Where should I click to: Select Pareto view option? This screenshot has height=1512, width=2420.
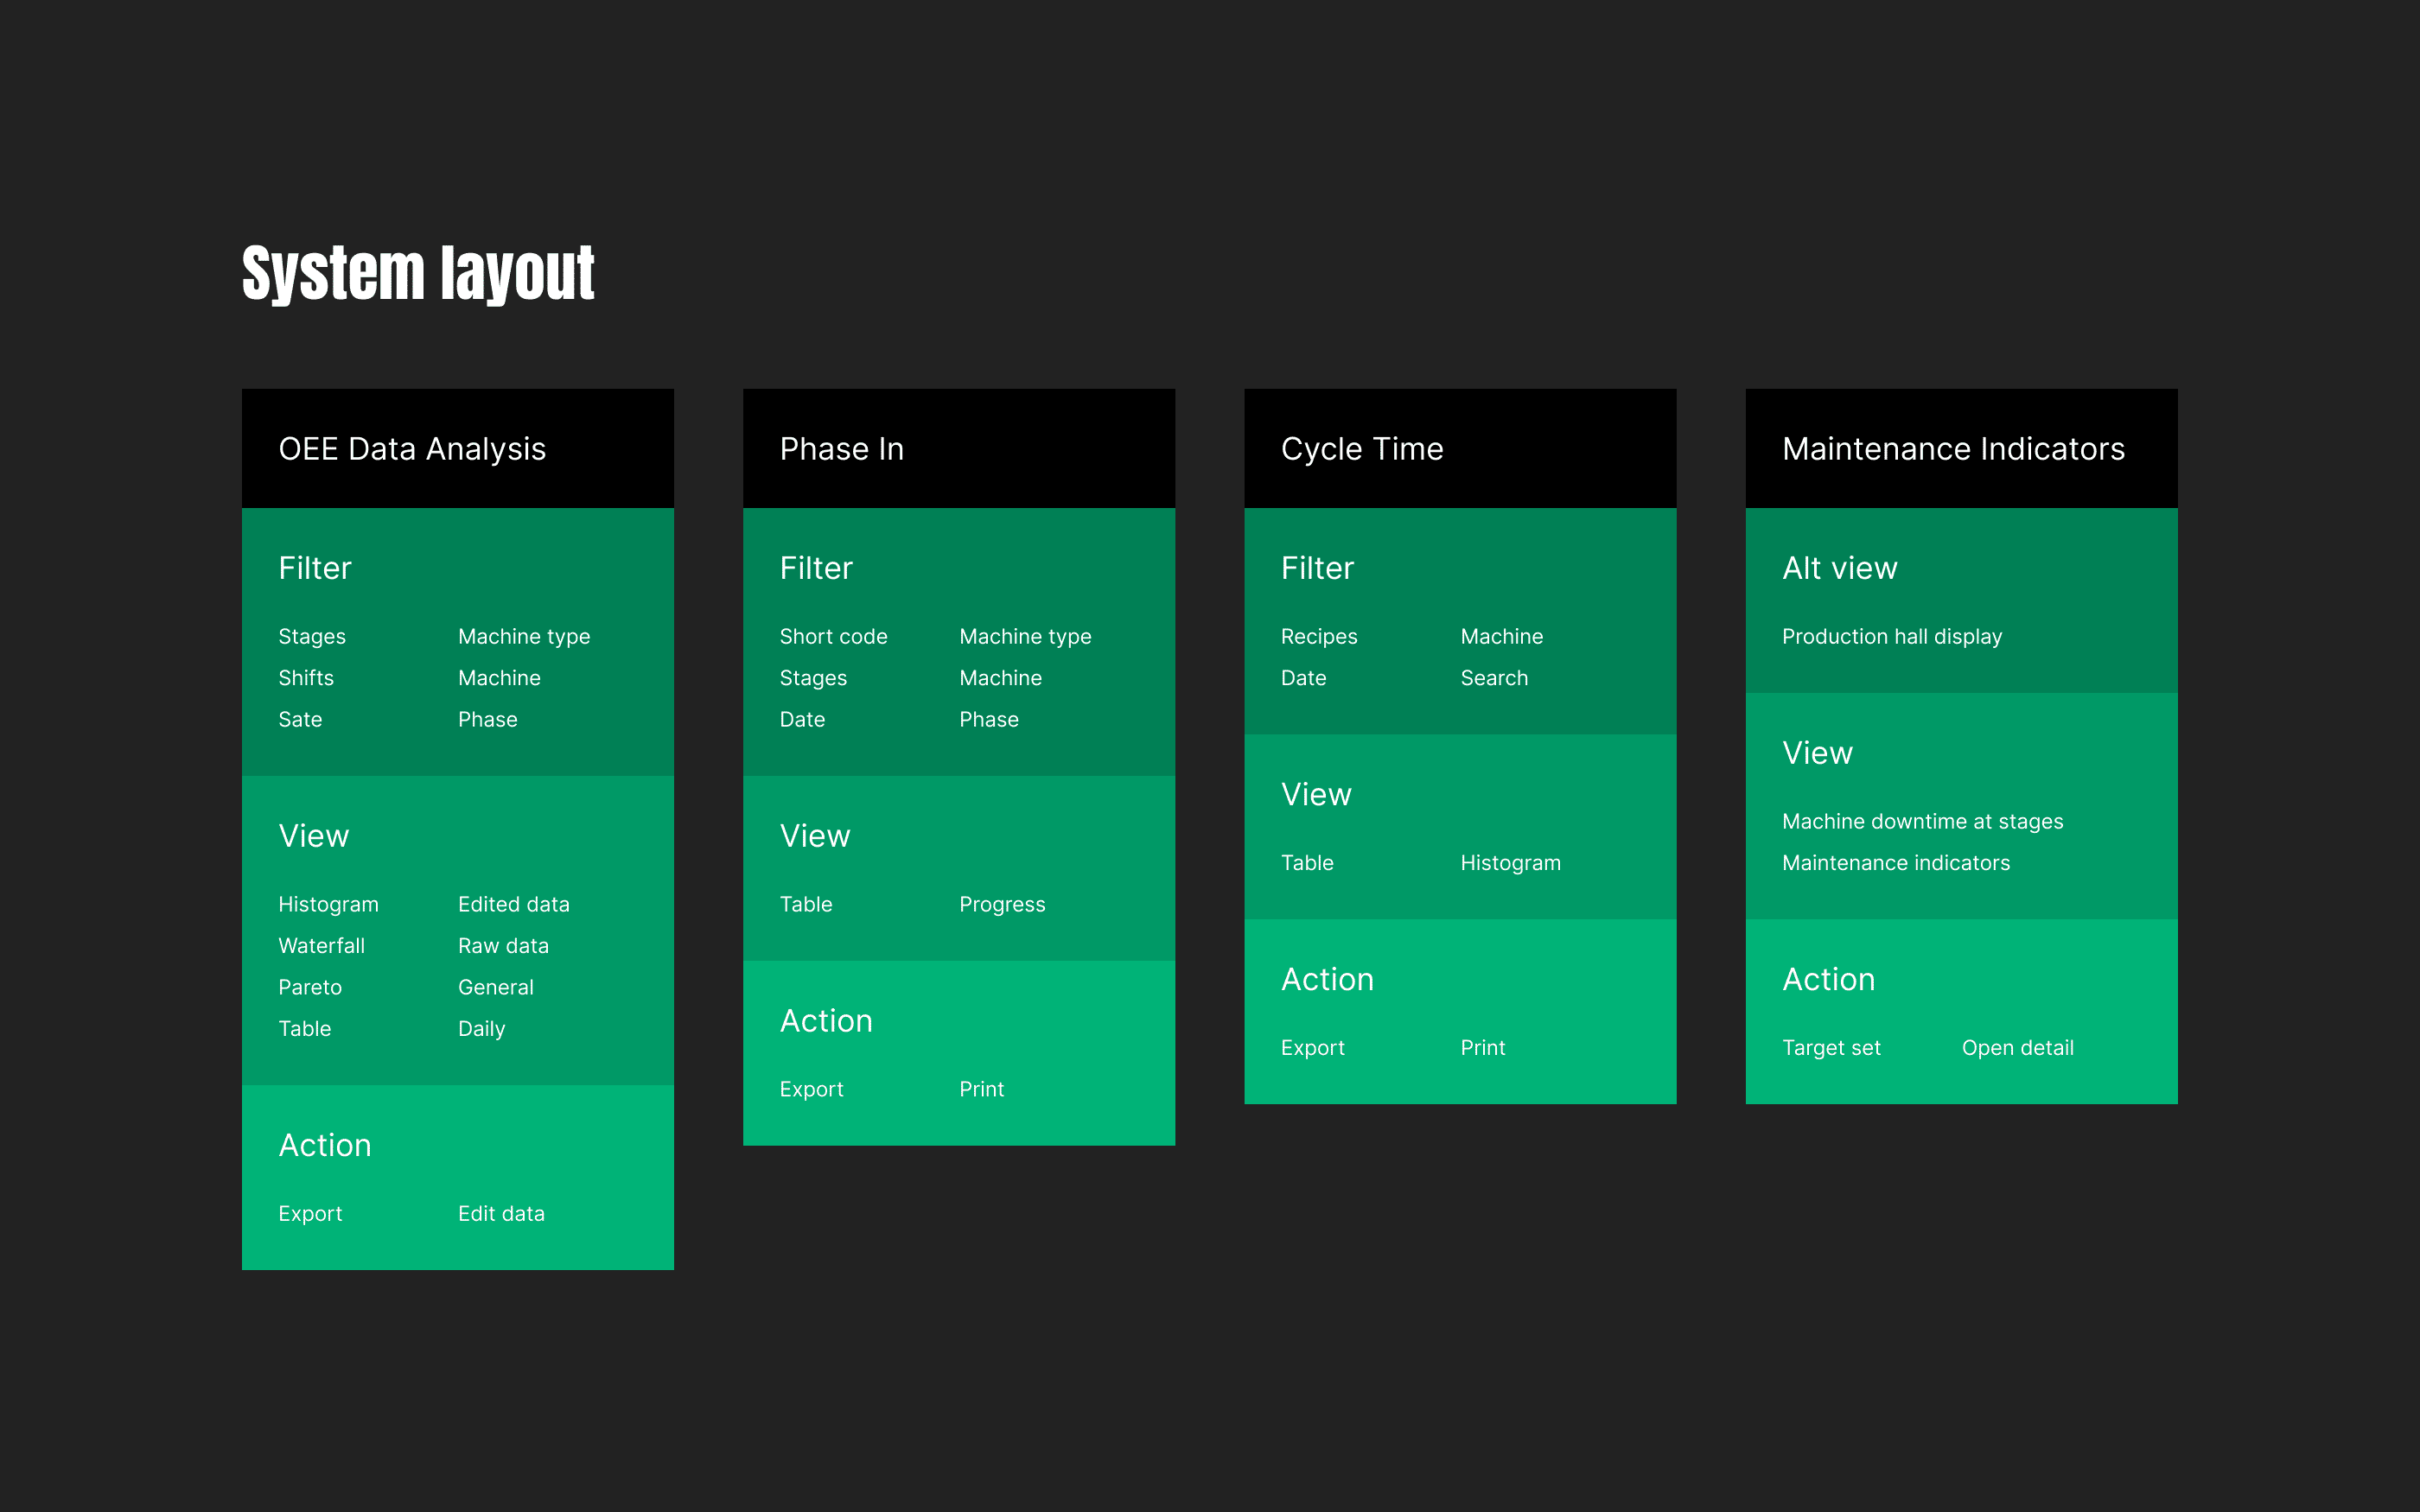(x=310, y=987)
